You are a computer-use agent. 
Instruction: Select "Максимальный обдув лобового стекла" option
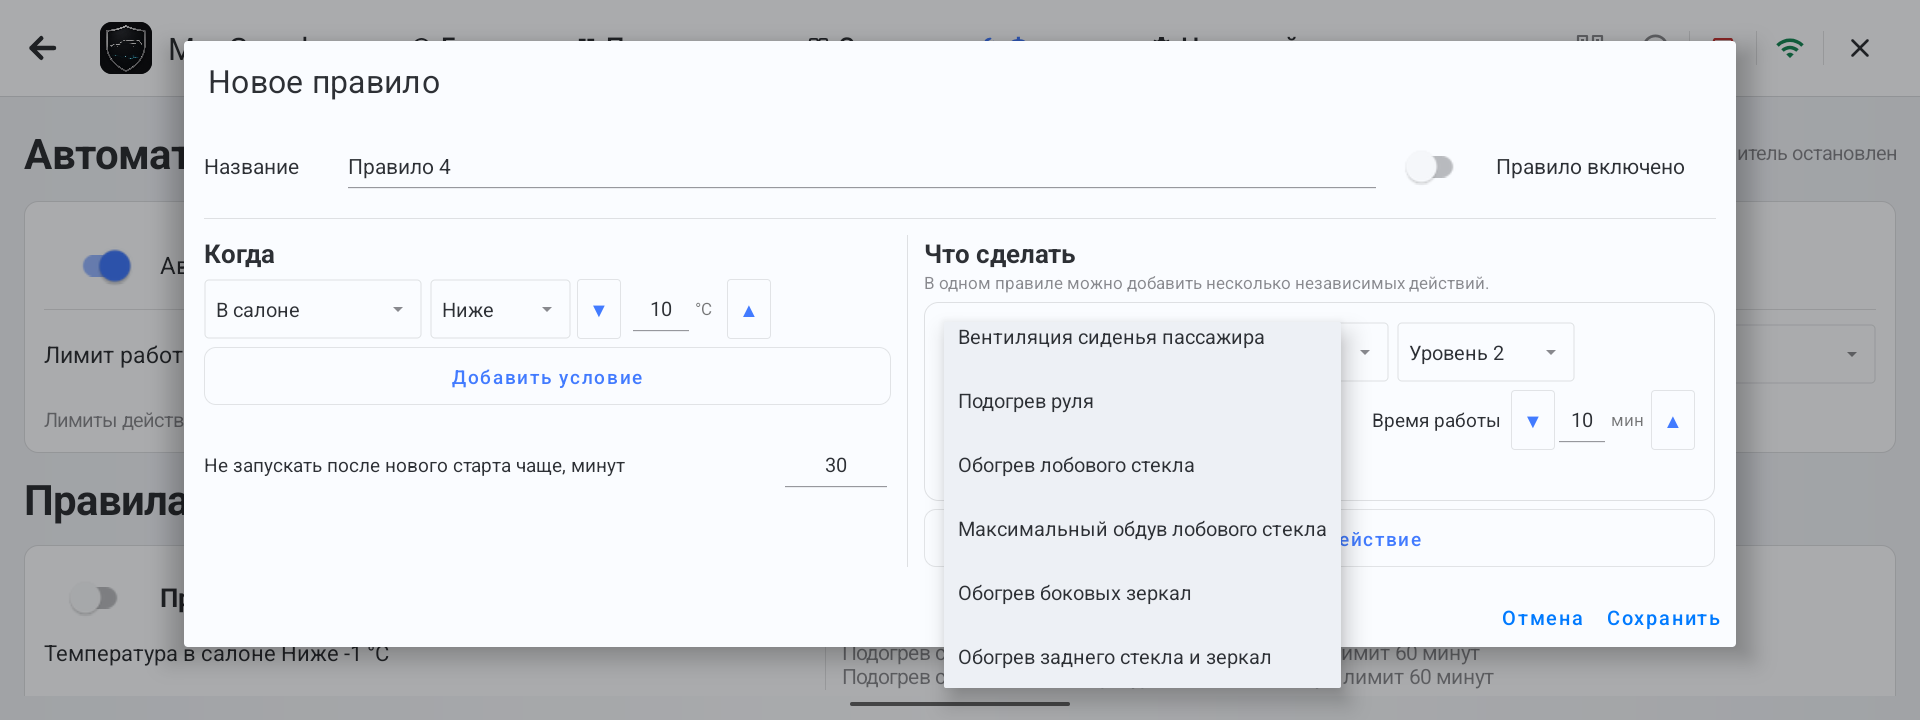(1142, 529)
